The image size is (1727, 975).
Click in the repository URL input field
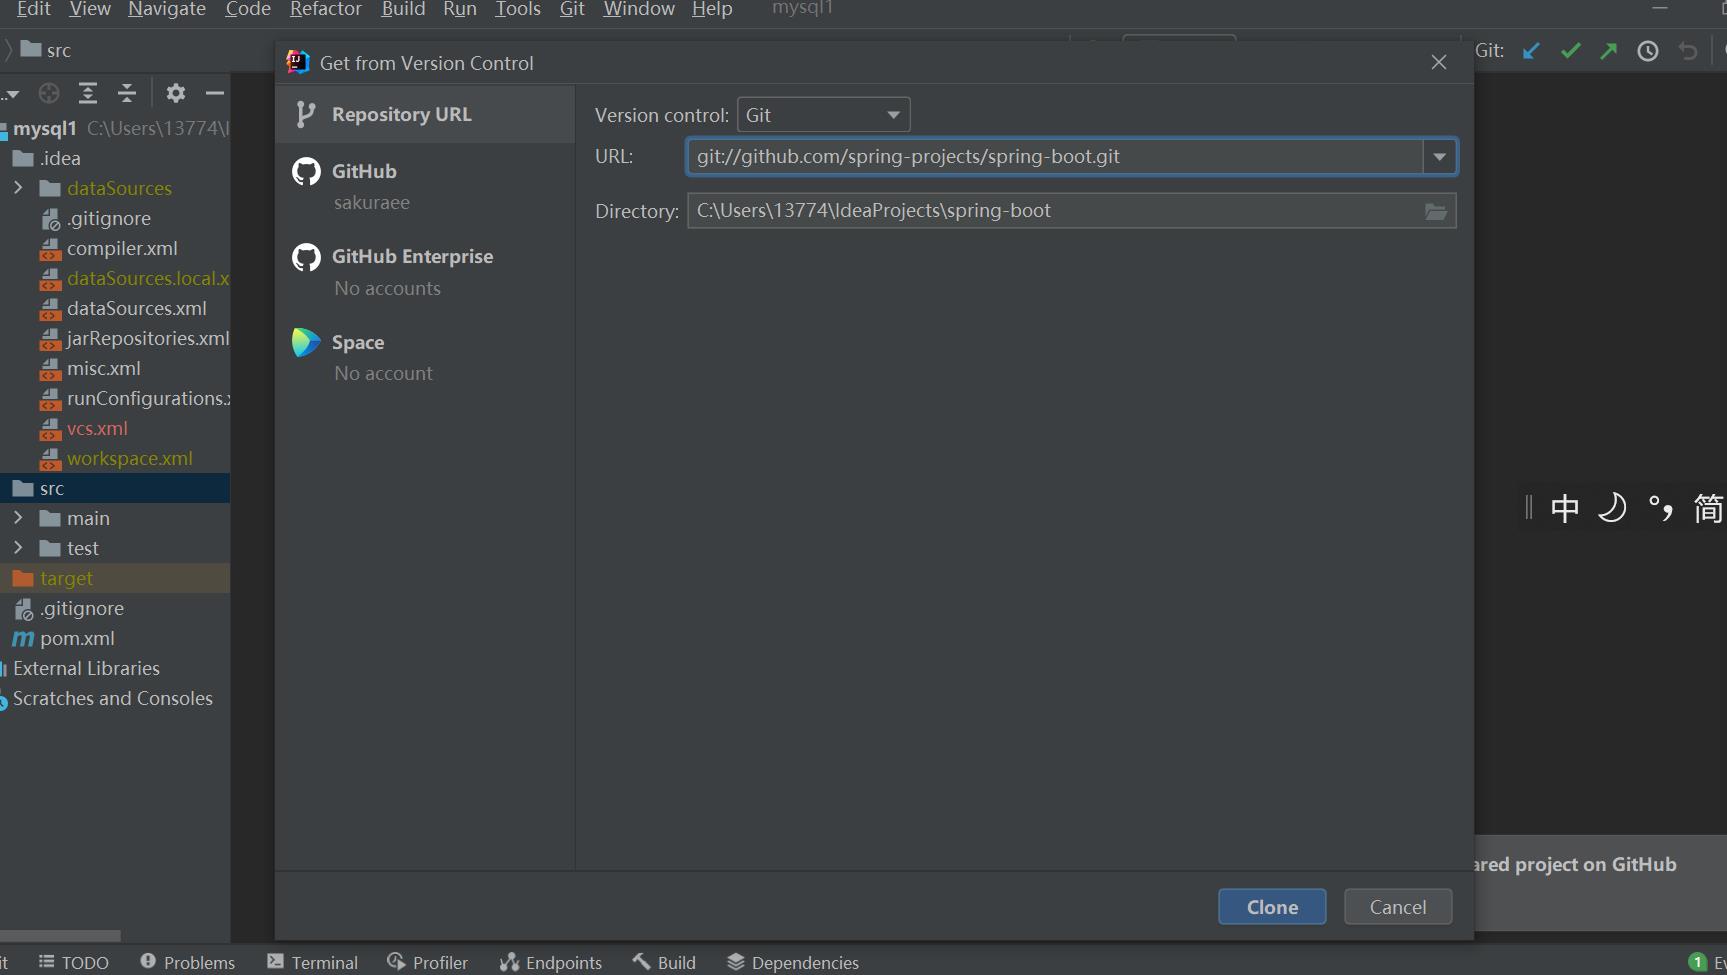pyautogui.click(x=1056, y=157)
